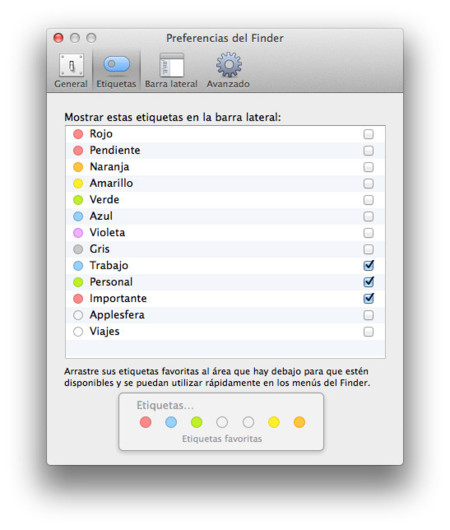Screen dimensions: 450x530
Task: Disable the Importante tag checkbox
Action: [369, 298]
